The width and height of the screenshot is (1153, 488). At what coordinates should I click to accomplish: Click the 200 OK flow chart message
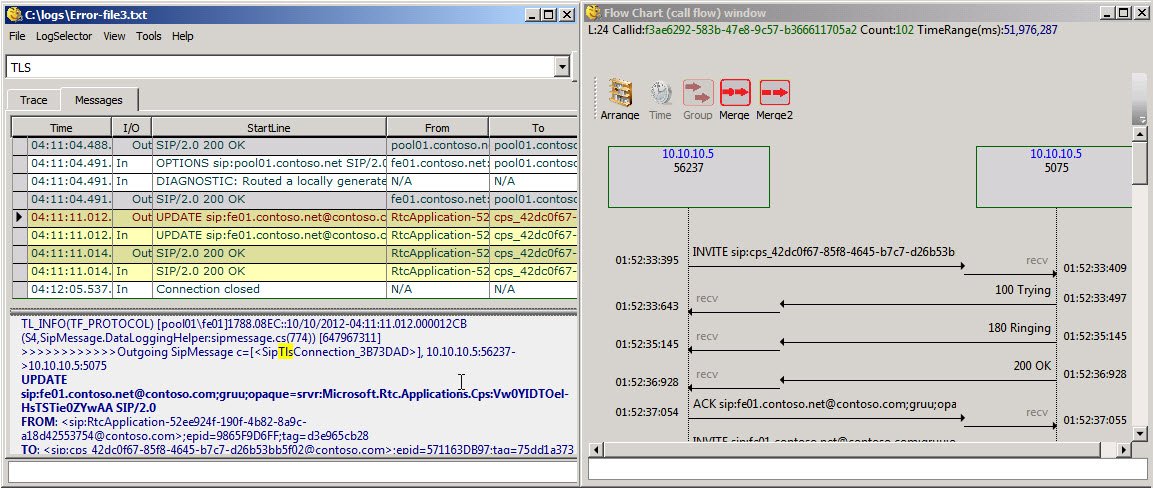1032,366
